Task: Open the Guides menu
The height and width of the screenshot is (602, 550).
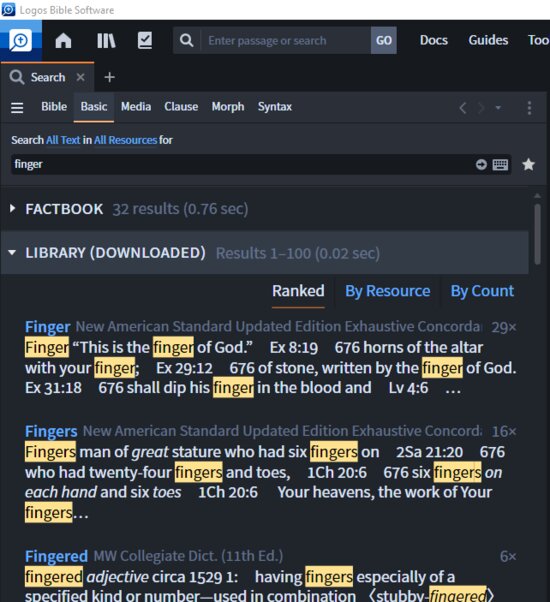Action: [x=488, y=40]
